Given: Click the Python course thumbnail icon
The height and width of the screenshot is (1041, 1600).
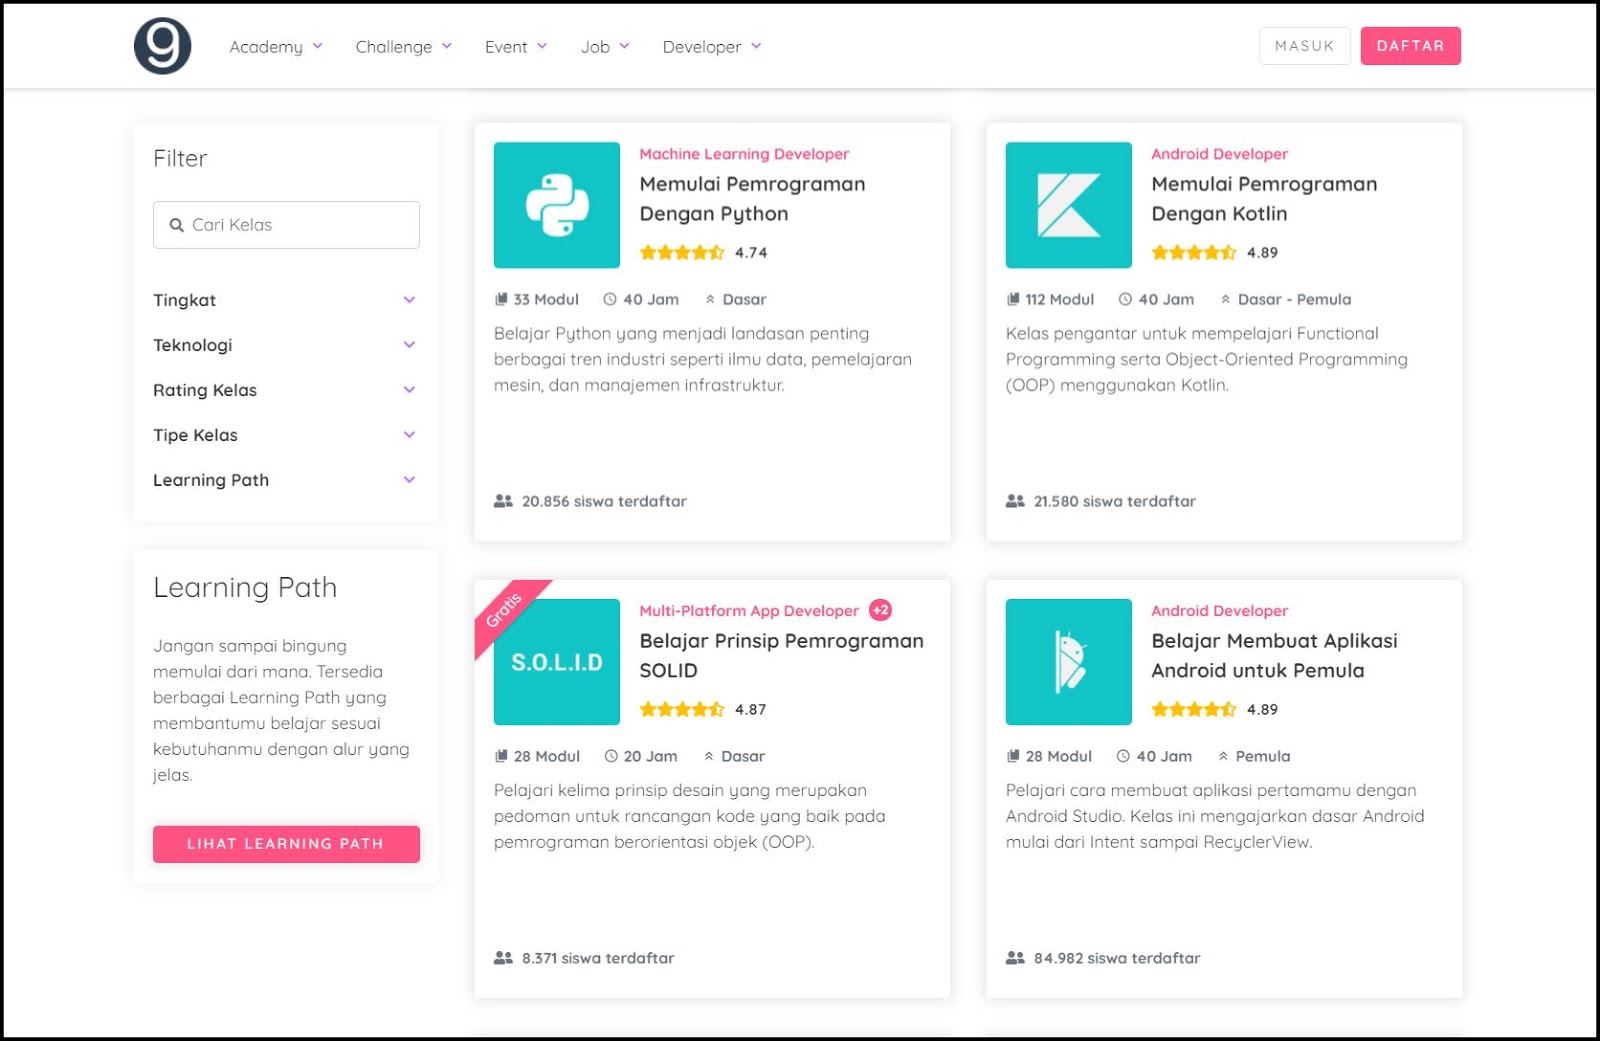Looking at the screenshot, I should click(x=556, y=205).
